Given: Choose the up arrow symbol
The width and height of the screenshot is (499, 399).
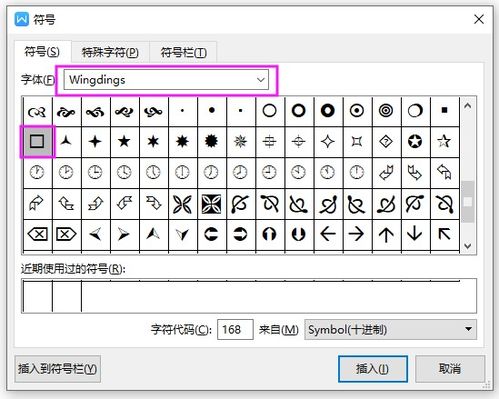Looking at the screenshot, I should [386, 234].
